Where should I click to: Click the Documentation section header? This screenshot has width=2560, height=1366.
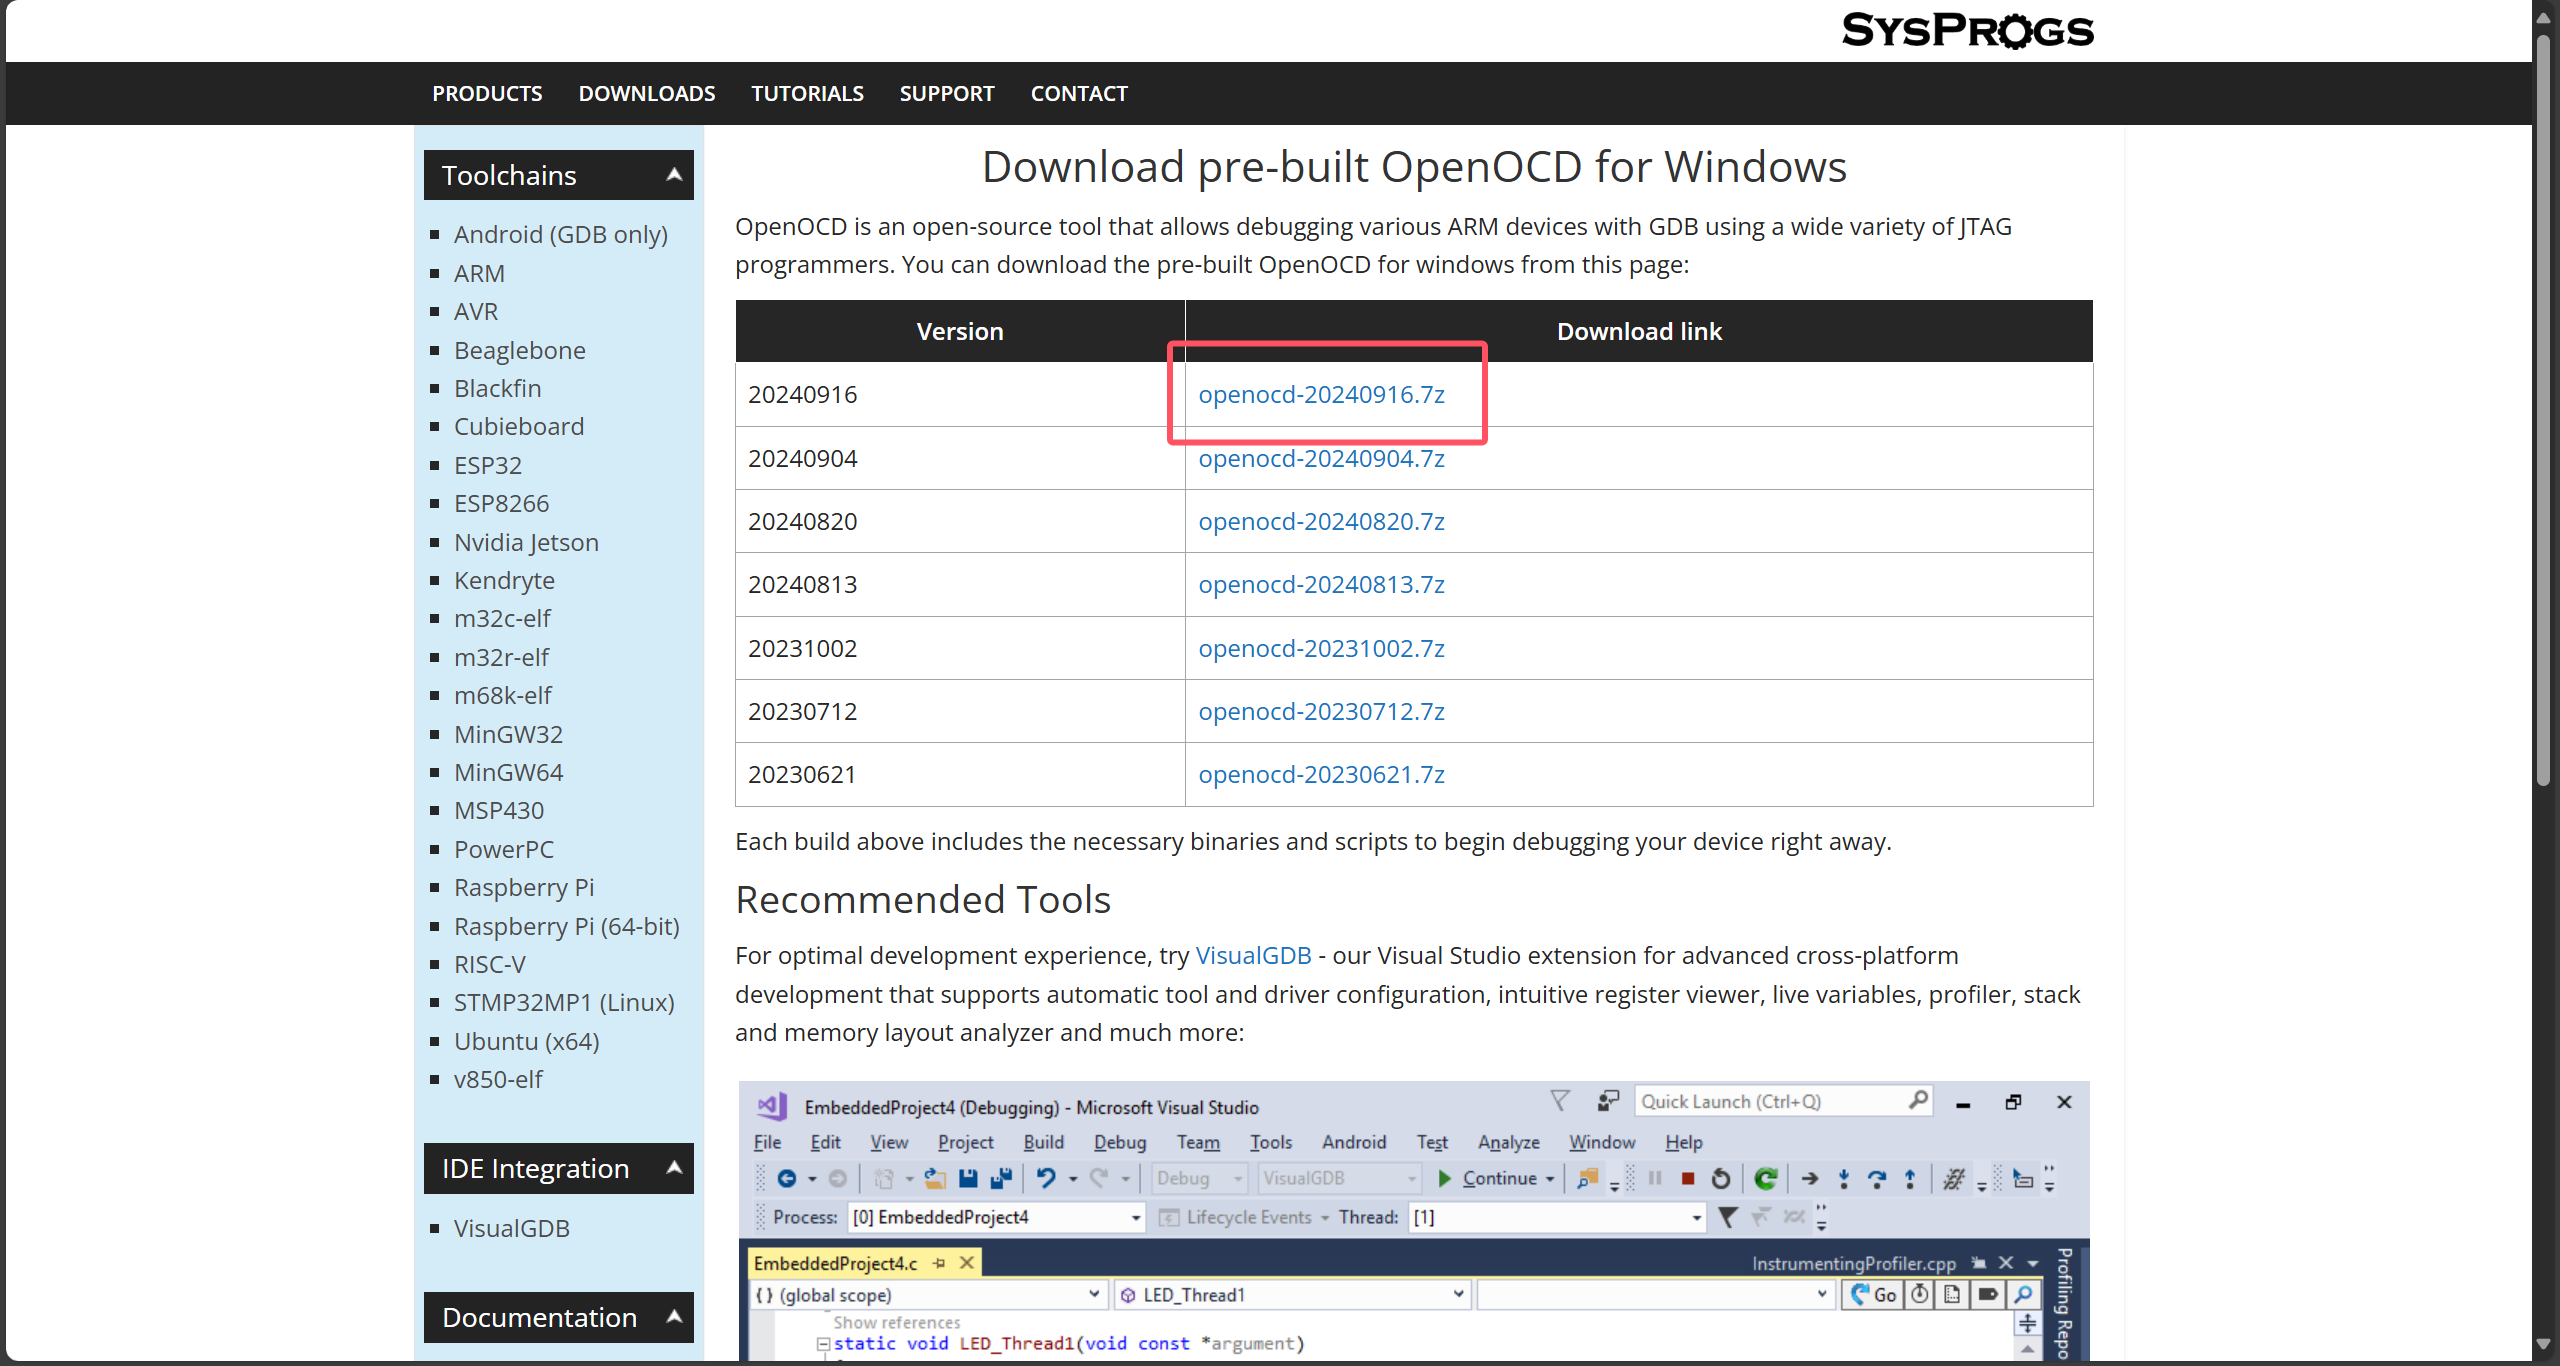[558, 1317]
